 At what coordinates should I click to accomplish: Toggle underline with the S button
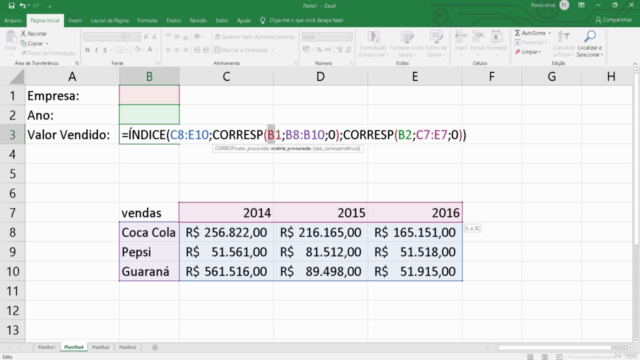pos(105,50)
